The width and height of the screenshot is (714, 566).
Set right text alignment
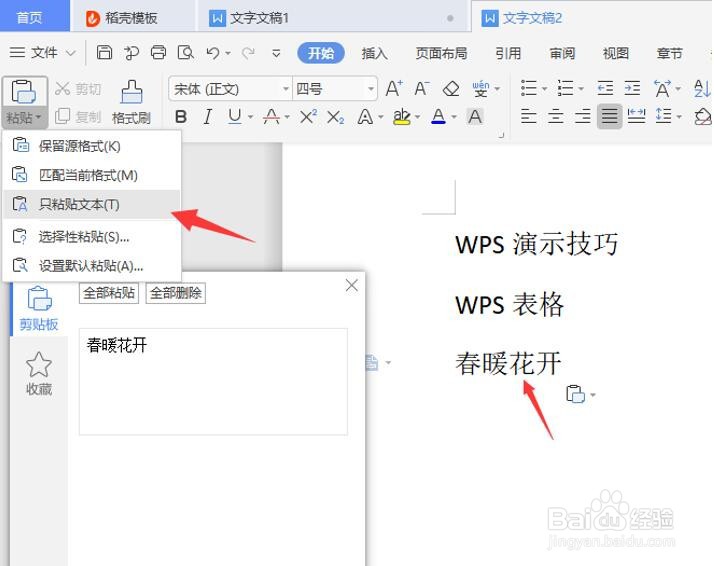pyautogui.click(x=583, y=117)
